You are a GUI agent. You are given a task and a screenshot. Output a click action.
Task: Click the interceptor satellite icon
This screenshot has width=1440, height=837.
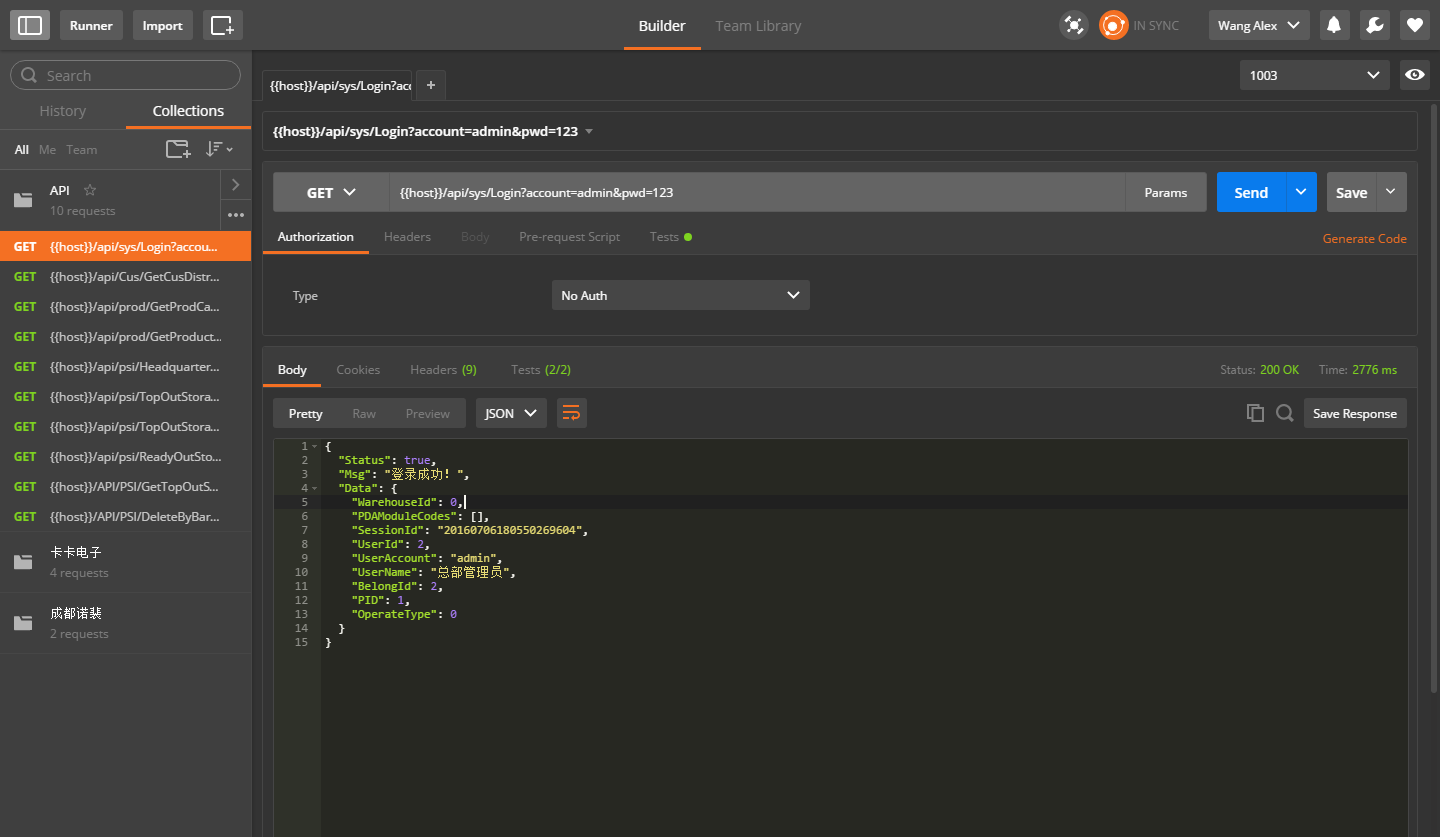click(x=1074, y=25)
